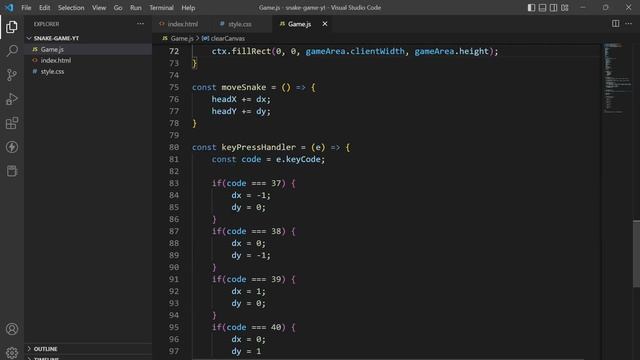This screenshot has height=360, width=640.
Task: Open Run and Debug view
Action: tap(12, 99)
